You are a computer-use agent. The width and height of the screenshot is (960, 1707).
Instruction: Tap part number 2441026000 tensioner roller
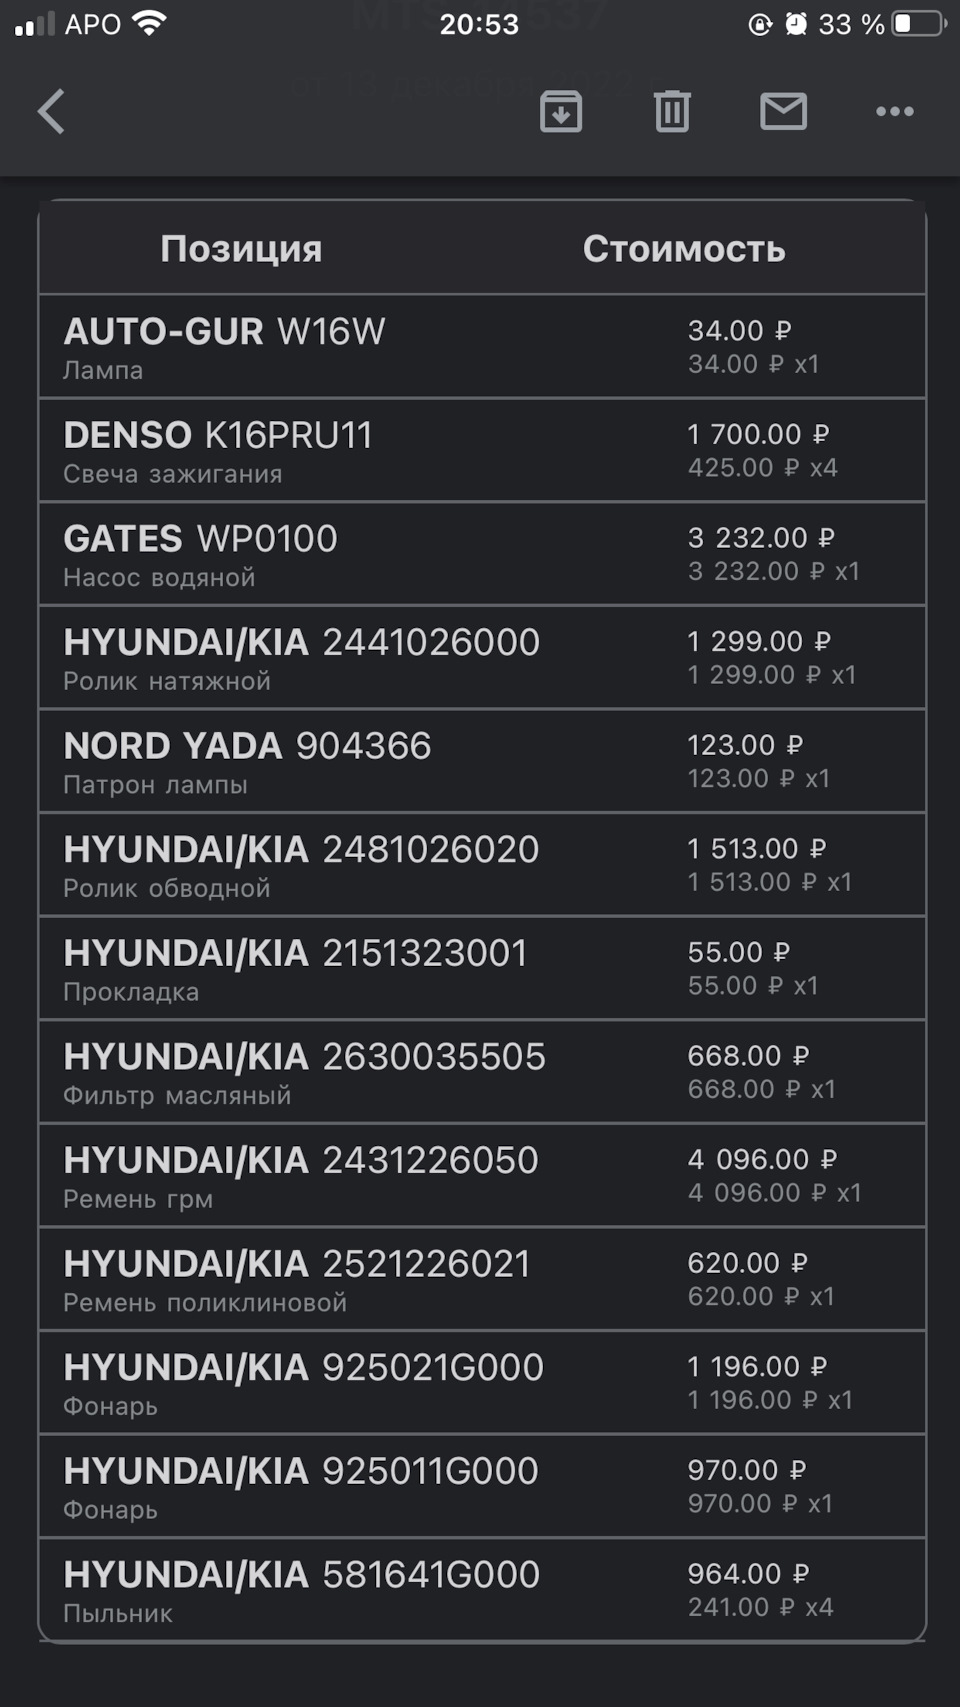[x=431, y=642]
